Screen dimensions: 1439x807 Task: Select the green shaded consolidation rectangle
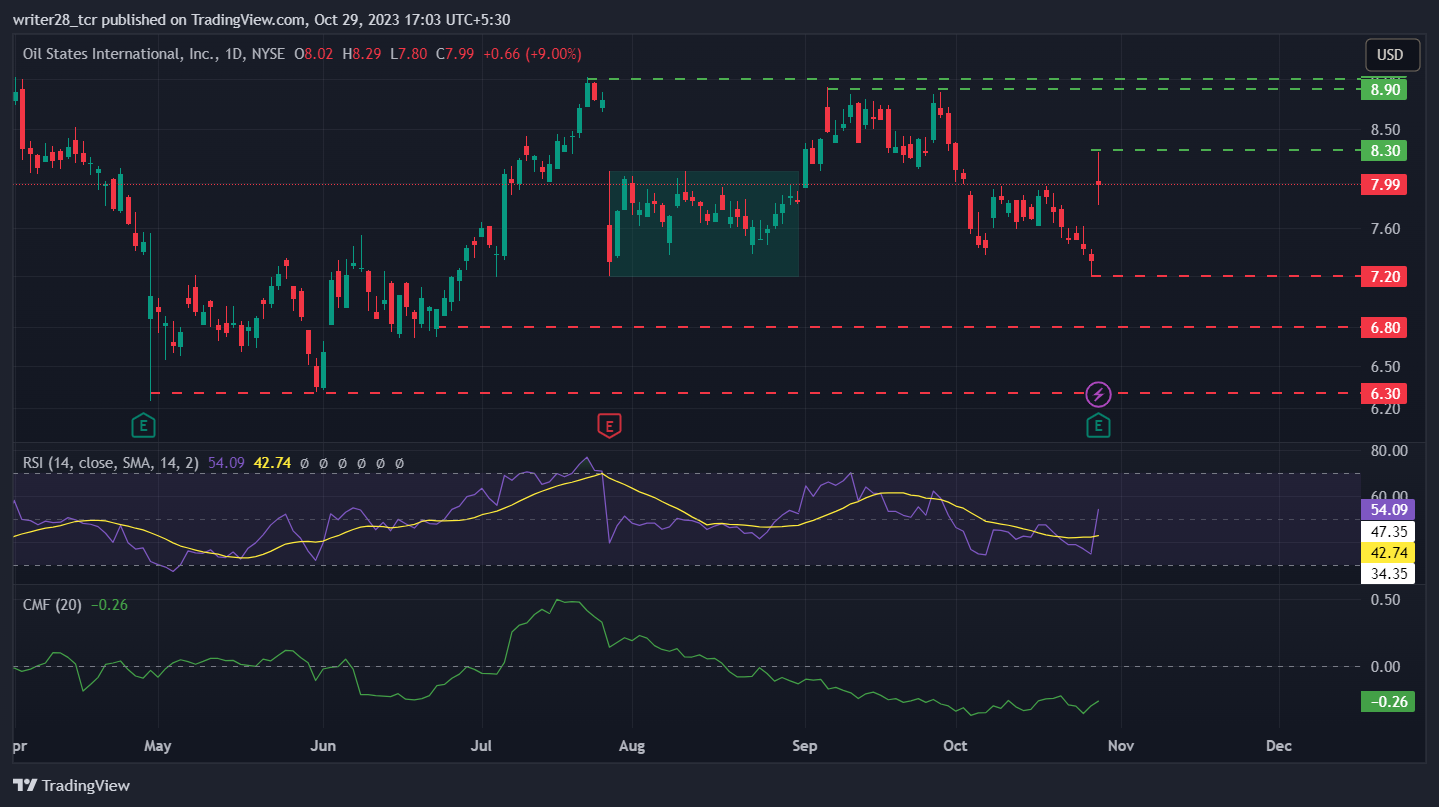(x=704, y=224)
